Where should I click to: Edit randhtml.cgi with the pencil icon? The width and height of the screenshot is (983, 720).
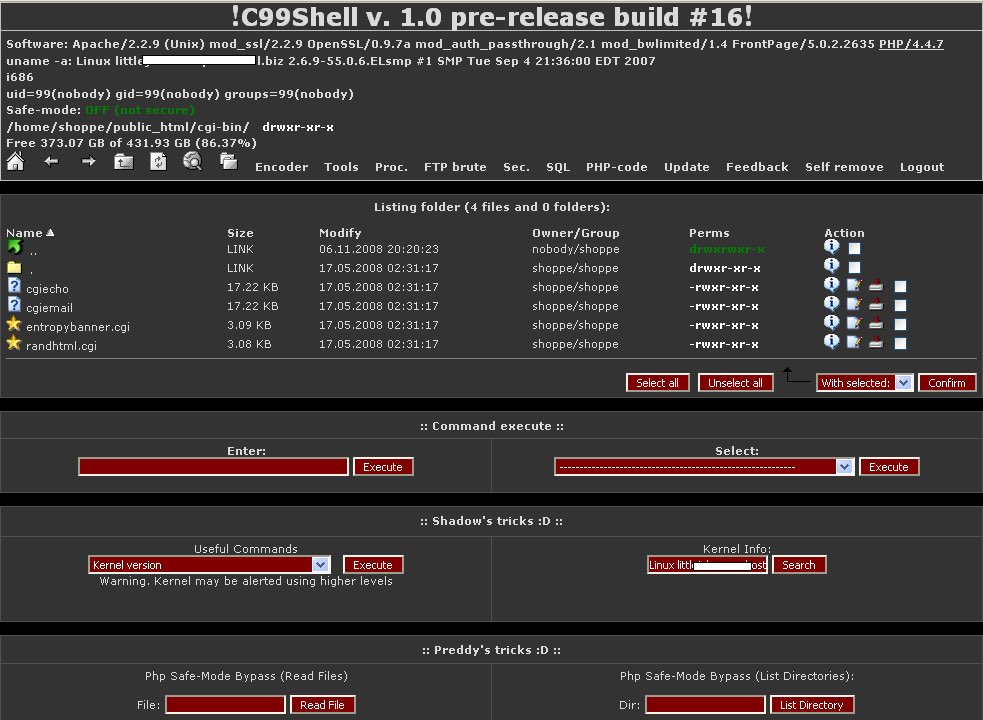[x=854, y=342]
